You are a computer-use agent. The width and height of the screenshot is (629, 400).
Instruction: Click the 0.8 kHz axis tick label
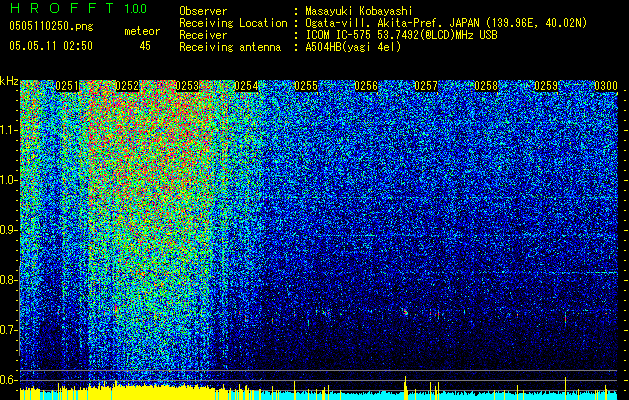pyautogui.click(x=8, y=280)
